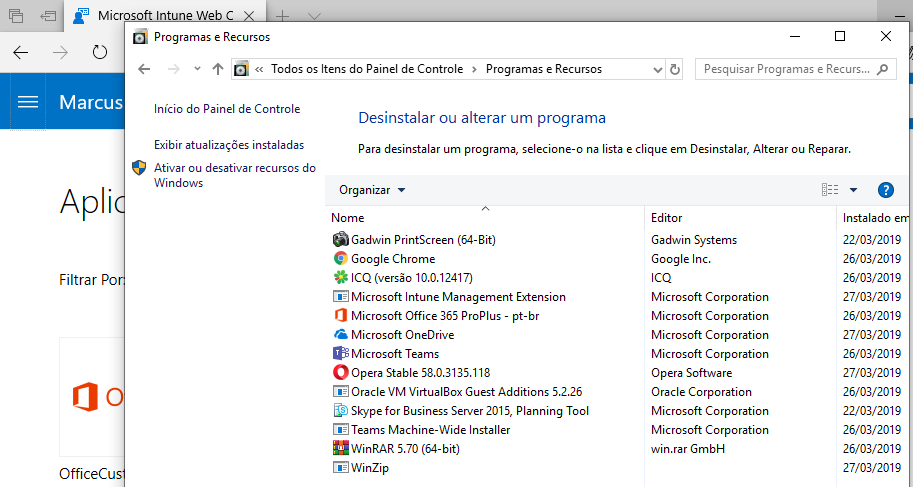Viewport: 913px width, 487px height.
Task: Expand the view options dropdown arrow
Action: point(853,190)
